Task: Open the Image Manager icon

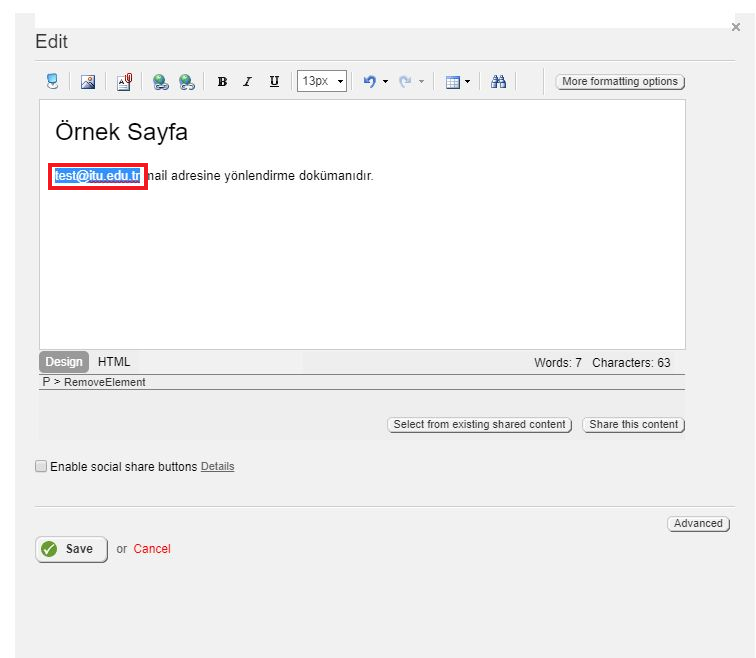Action: (88, 81)
